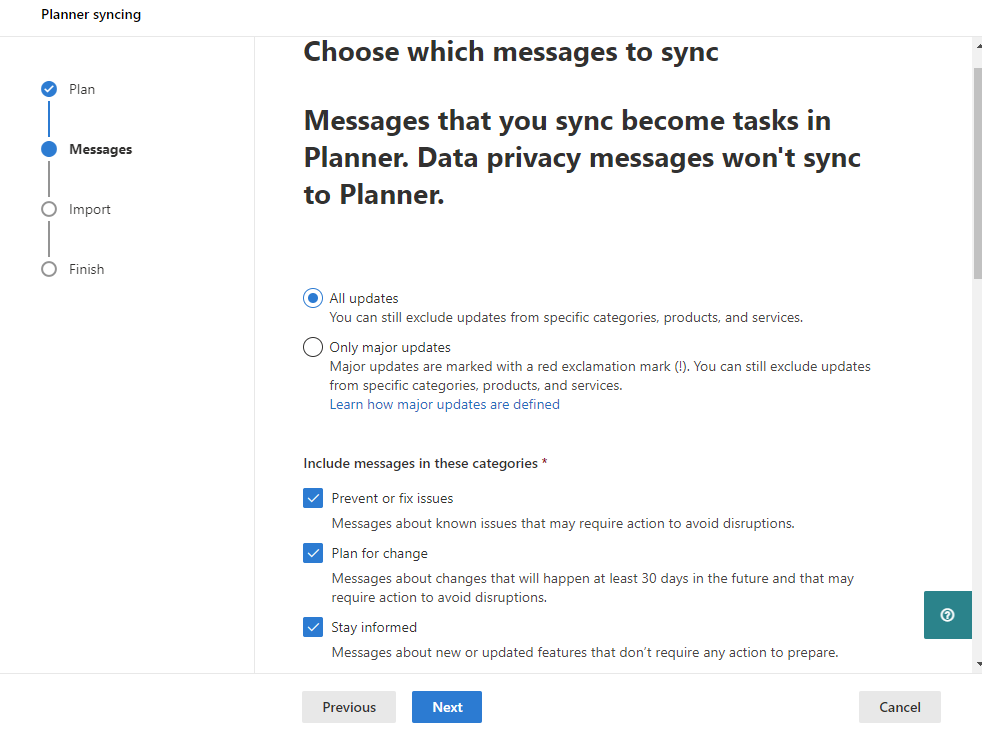Click the scrollbar up arrow
982x730 pixels.
pos(976,46)
